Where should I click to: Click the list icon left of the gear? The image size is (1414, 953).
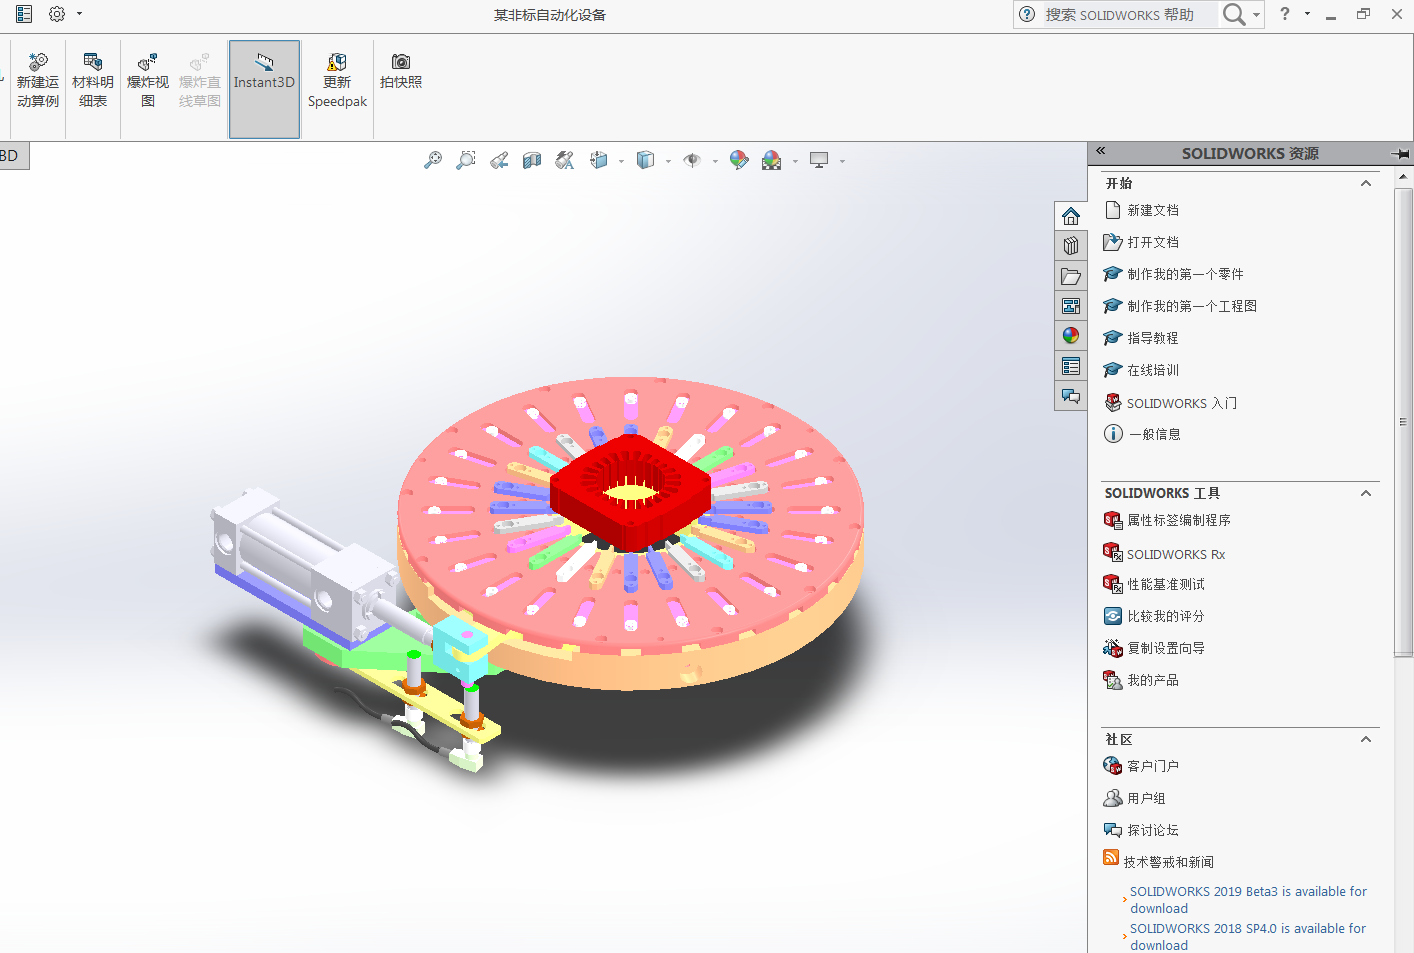point(24,14)
